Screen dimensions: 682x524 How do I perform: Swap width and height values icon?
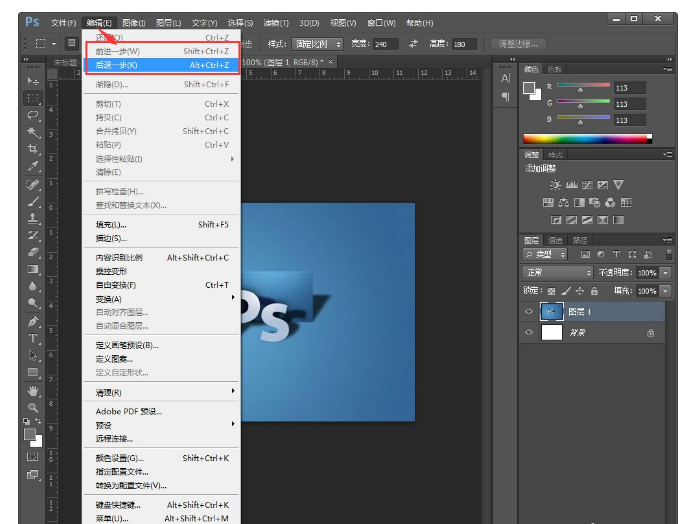(413, 44)
